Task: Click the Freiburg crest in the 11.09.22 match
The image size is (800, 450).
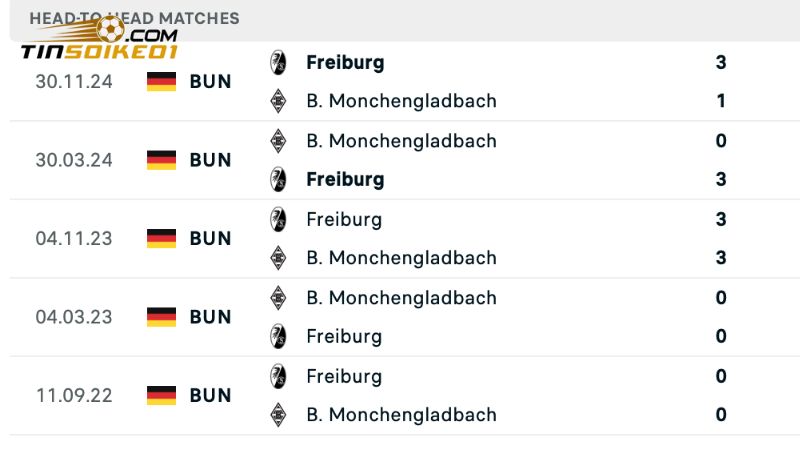Action: (x=279, y=376)
